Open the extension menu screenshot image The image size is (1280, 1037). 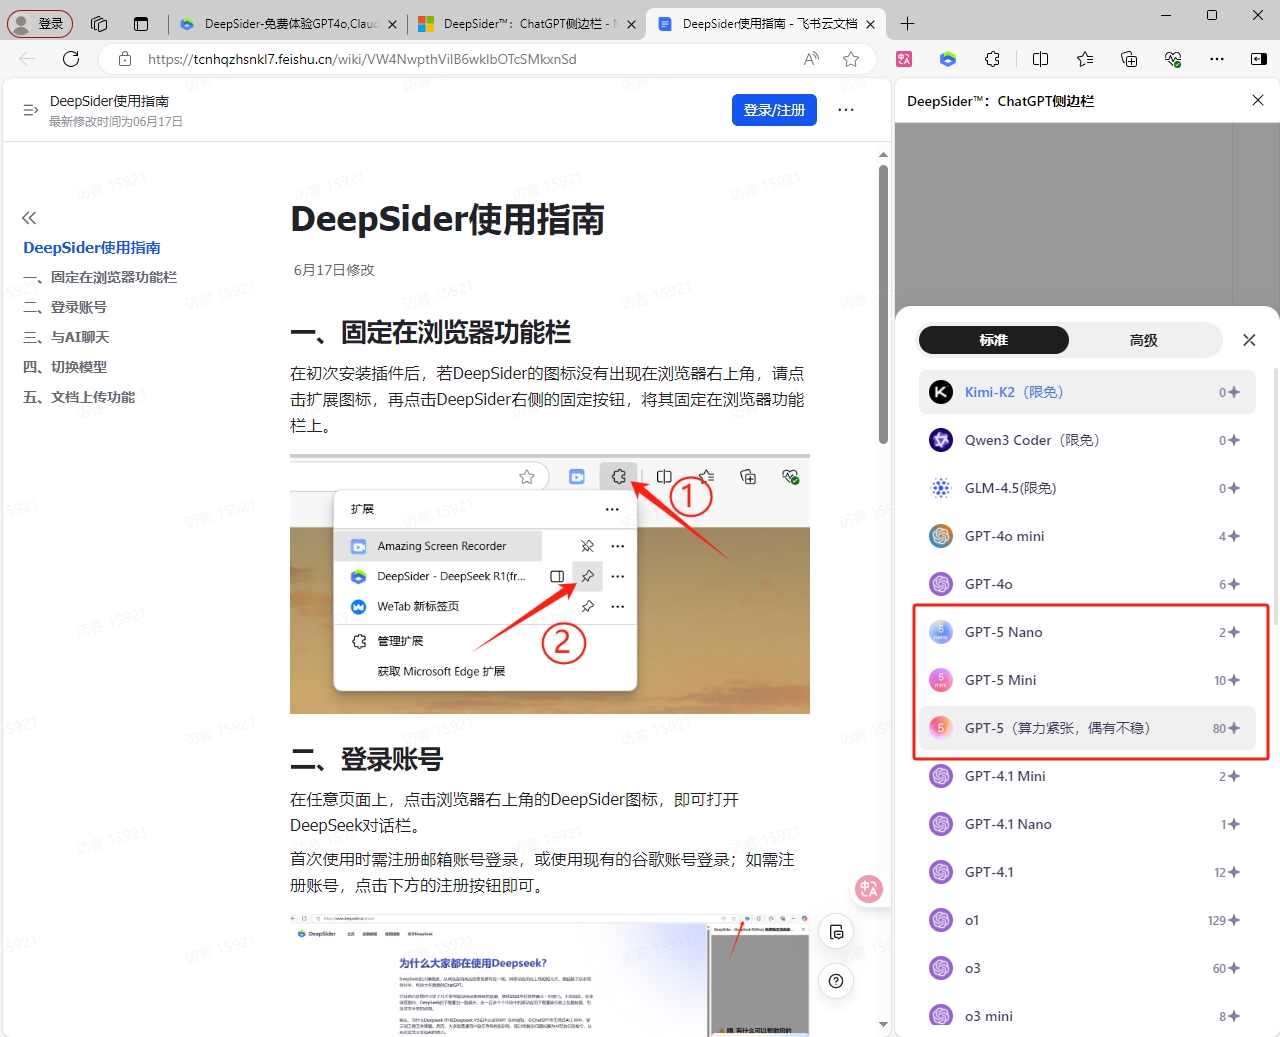[550, 584]
